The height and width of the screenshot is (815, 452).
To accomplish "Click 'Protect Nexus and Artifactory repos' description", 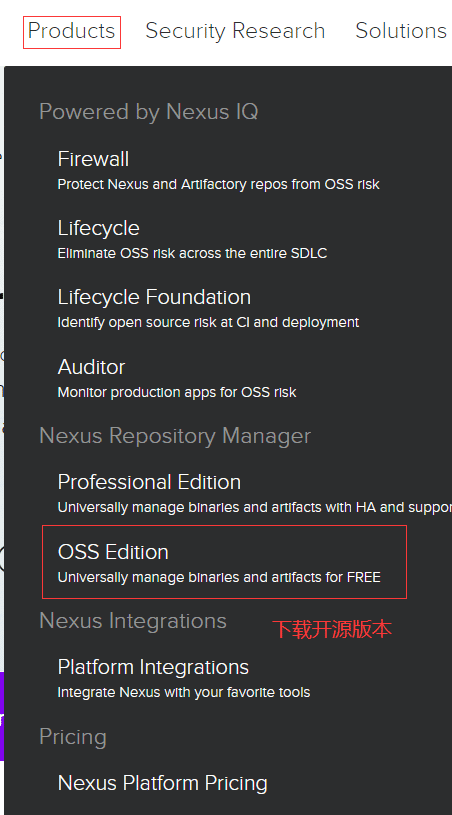I will (x=218, y=185).
